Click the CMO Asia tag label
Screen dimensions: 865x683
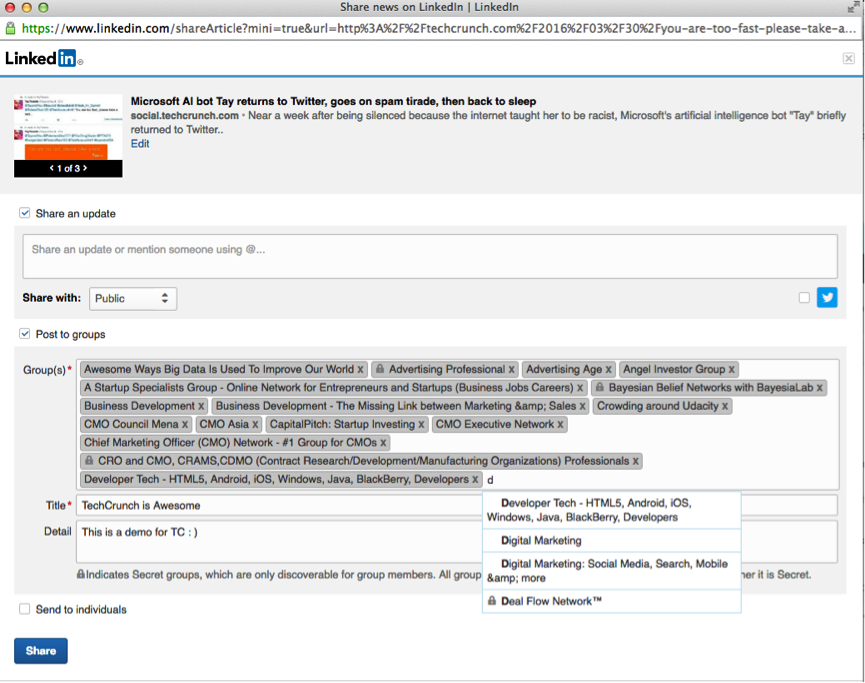[x=224, y=424]
